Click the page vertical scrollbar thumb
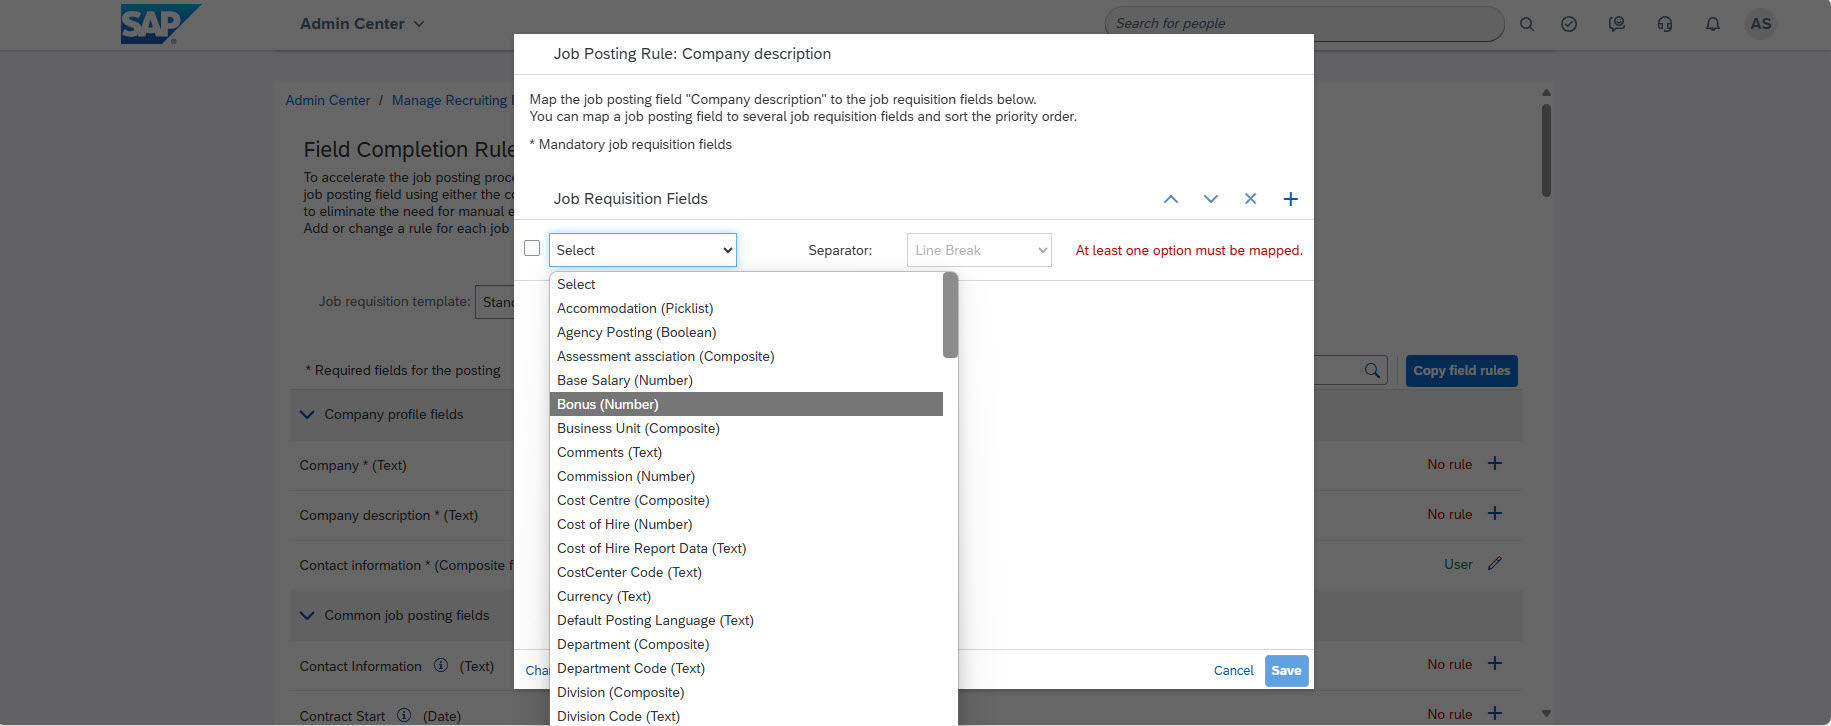The image size is (1831, 726). (x=1546, y=150)
